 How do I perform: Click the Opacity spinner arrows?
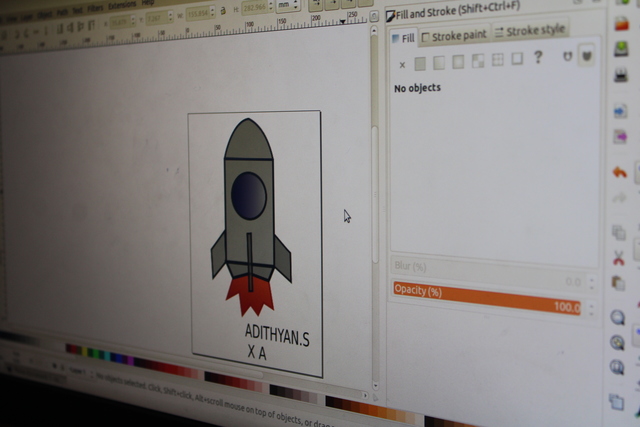coord(591,308)
